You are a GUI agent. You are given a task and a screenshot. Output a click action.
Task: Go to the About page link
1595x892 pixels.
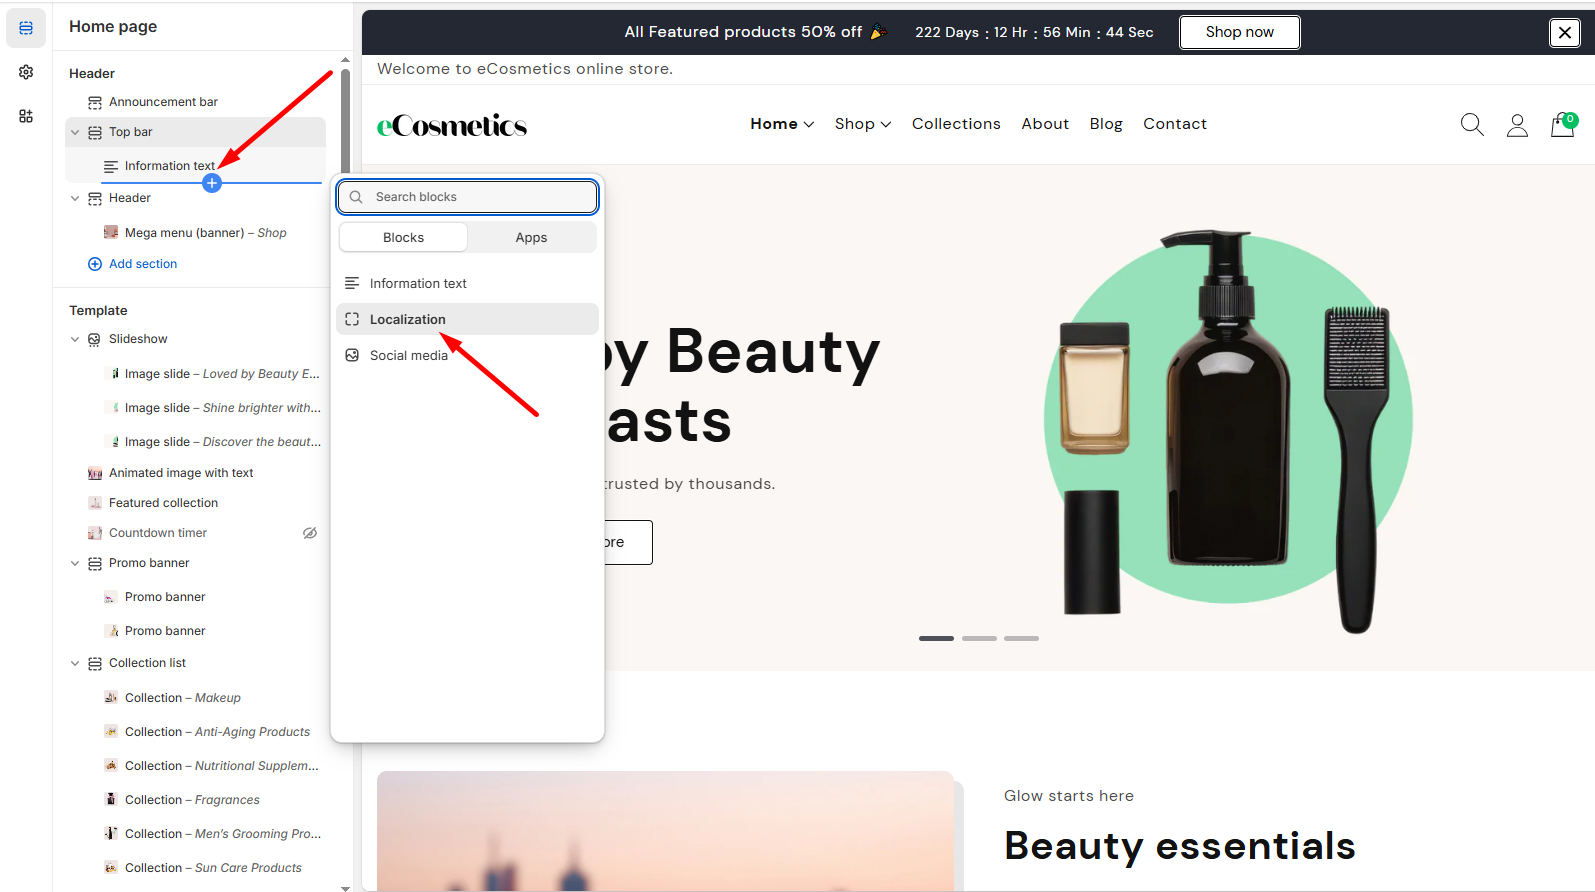1045,124
